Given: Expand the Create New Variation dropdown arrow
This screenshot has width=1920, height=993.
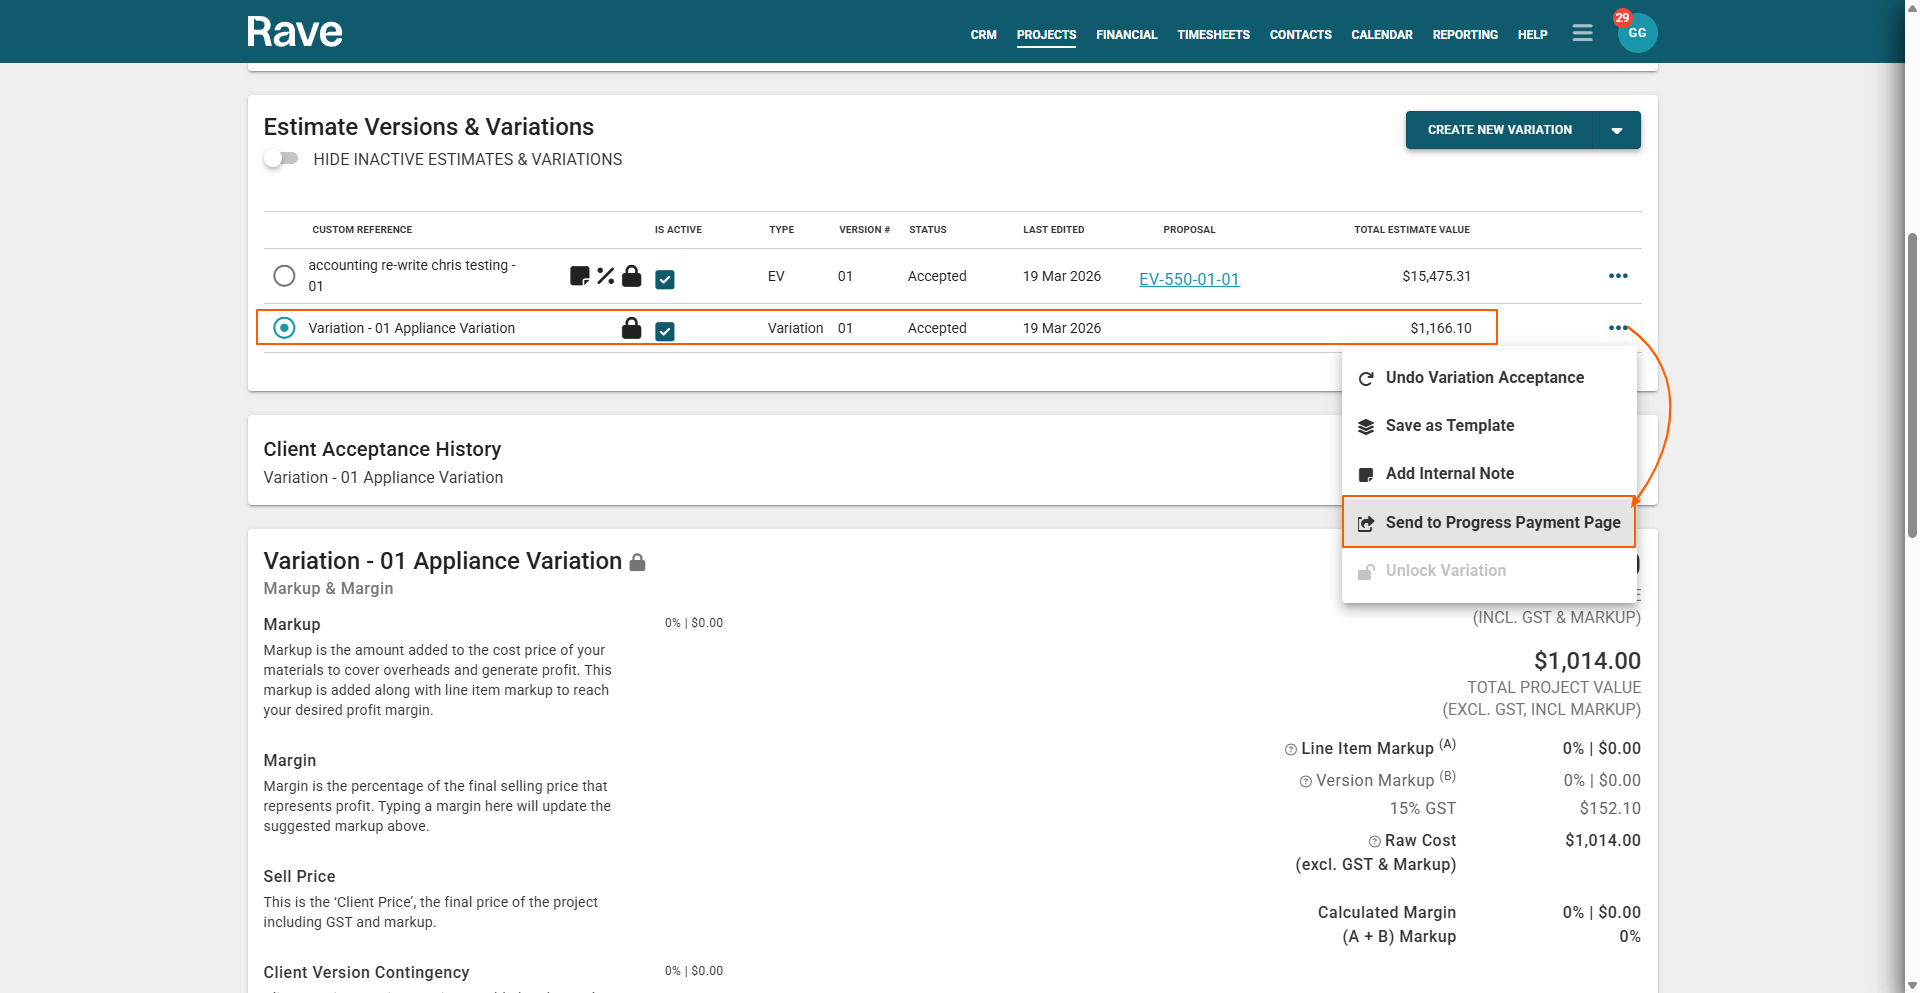Looking at the screenshot, I should (1617, 130).
